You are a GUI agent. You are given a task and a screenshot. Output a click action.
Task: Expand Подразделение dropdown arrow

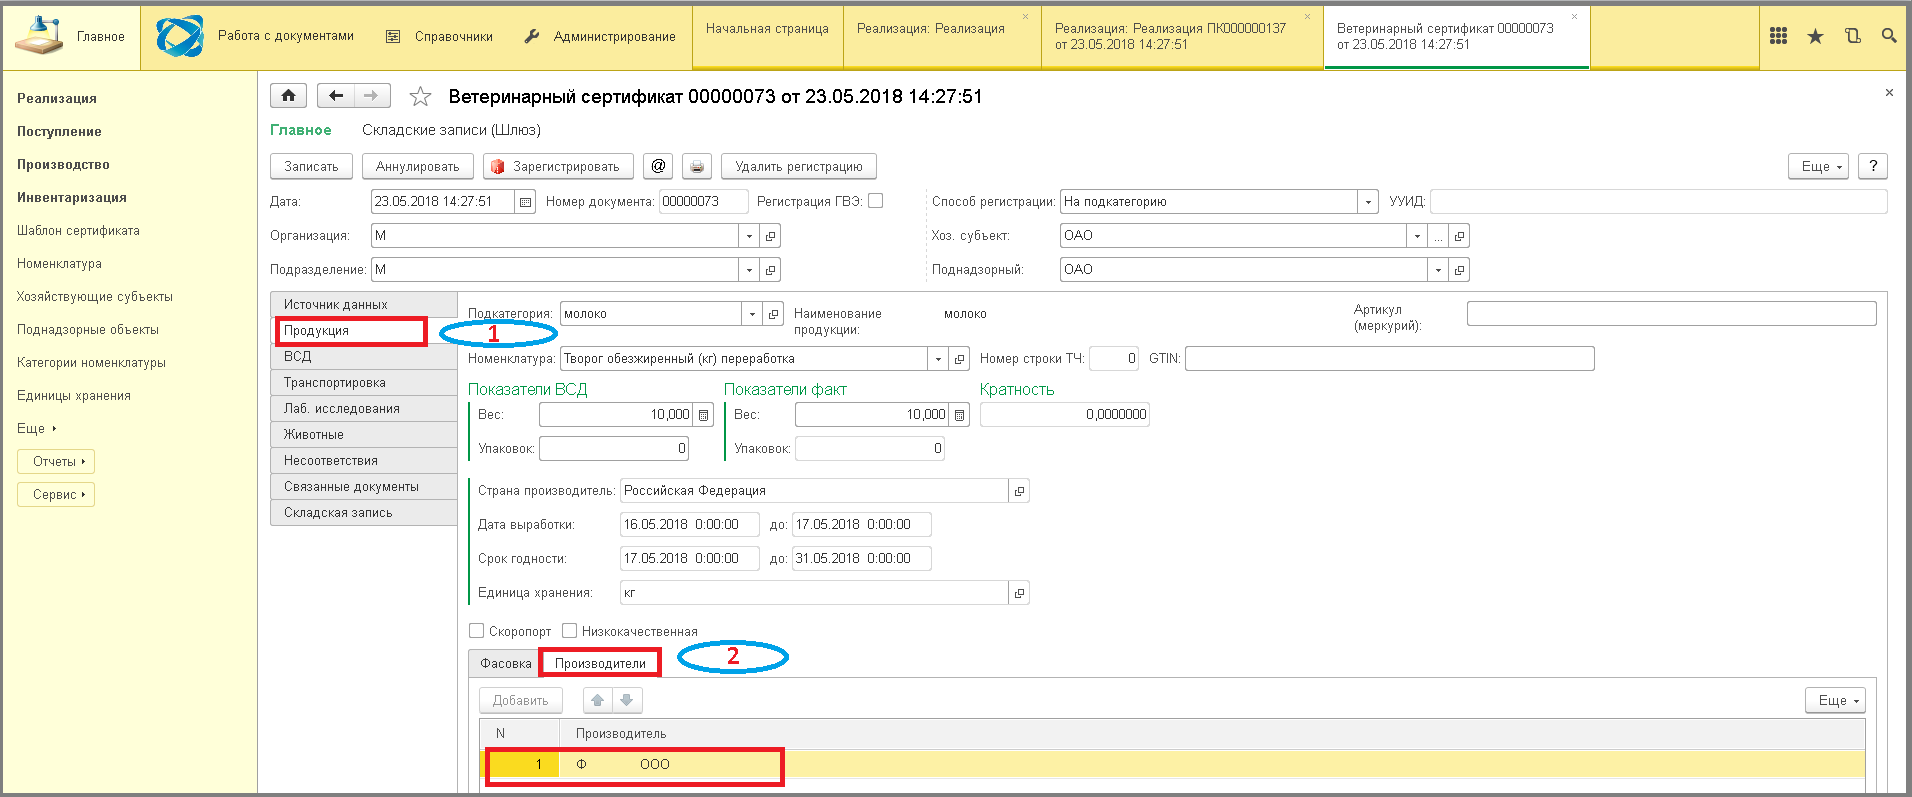pyautogui.click(x=749, y=270)
